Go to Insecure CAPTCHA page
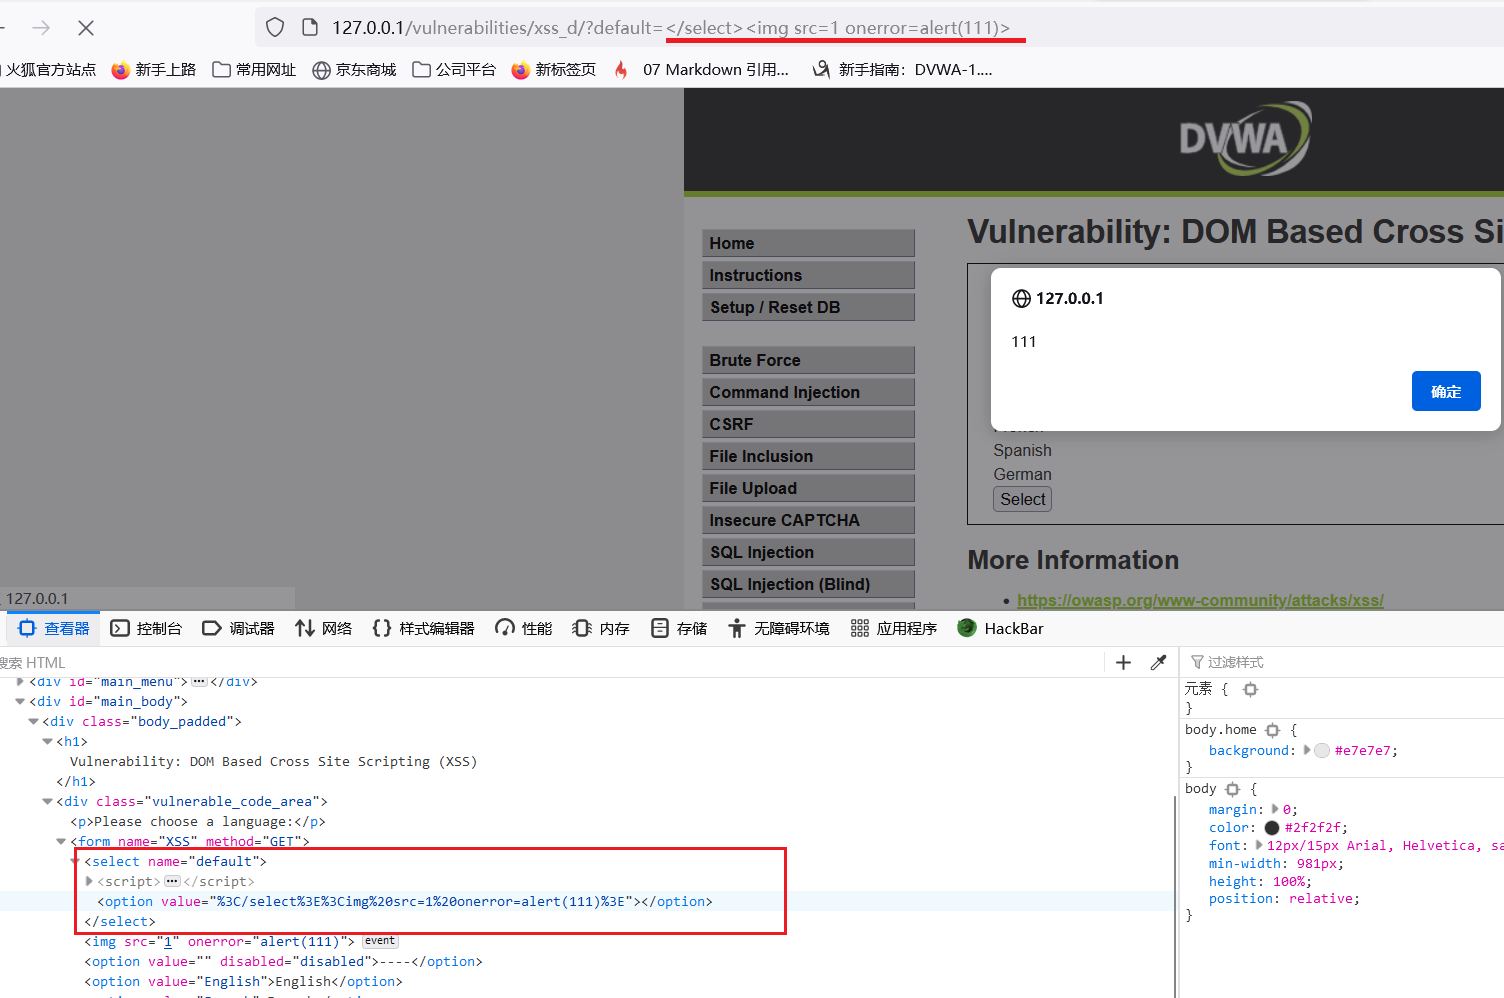 (808, 520)
